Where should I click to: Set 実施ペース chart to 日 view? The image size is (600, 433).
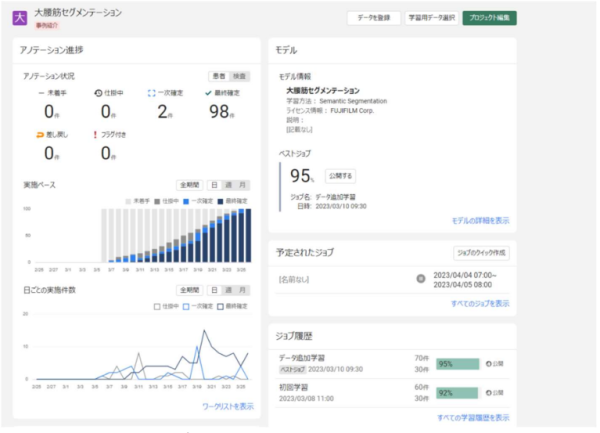[214, 185]
